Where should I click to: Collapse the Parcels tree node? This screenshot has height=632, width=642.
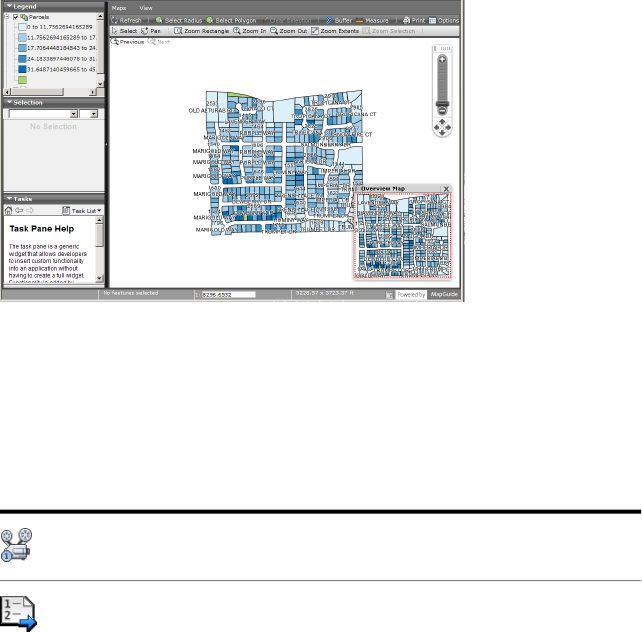tap(7, 17)
